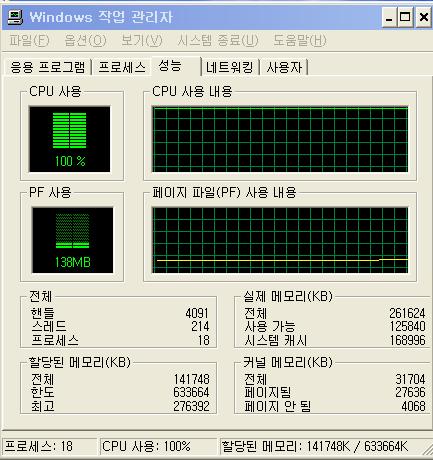This screenshot has height=460, width=433.
Task: Click the 페이지 파일(PF) 사용 내용 graph
Action: click(280, 240)
